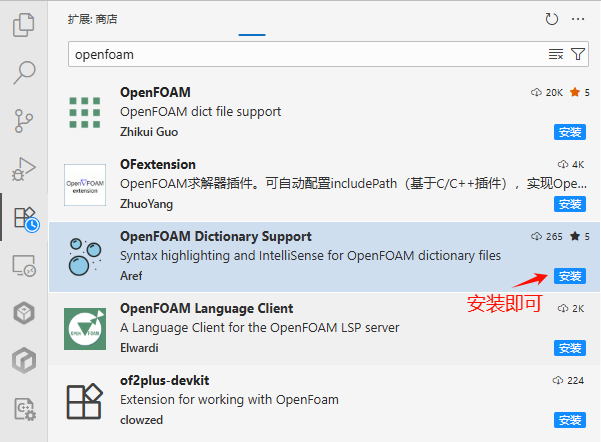
Task: Open the Run and Debug view
Action: (24, 169)
